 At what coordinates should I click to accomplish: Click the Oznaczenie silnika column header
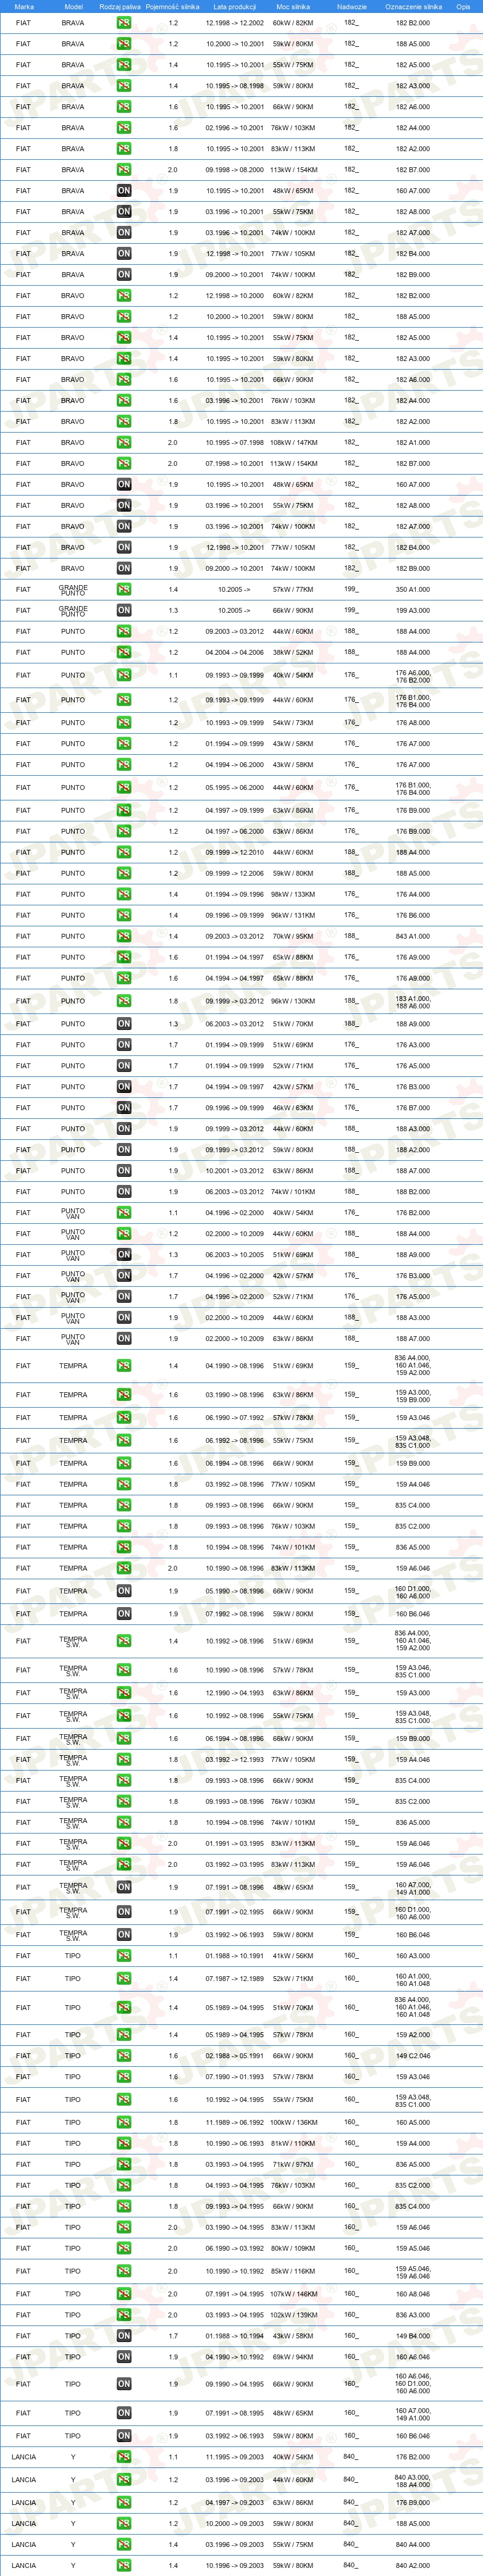(413, 7)
